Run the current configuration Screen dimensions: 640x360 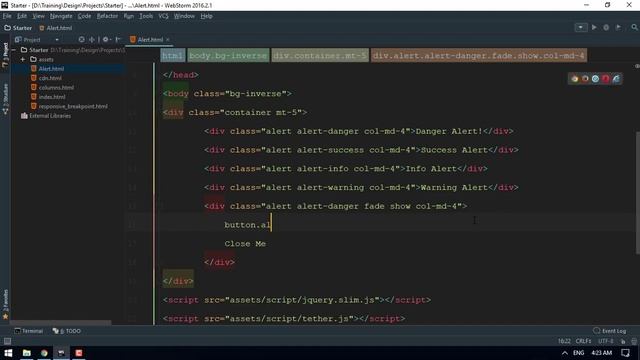594,27
